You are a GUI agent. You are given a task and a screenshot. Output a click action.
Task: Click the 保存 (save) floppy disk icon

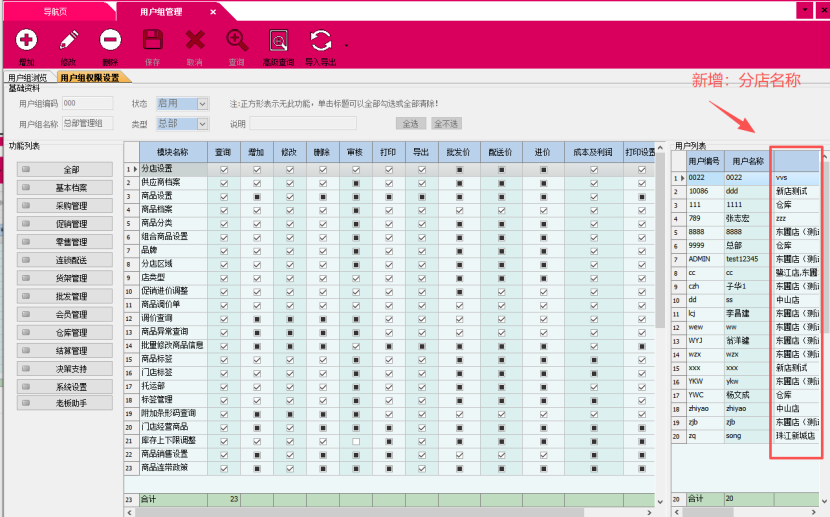tap(152, 40)
